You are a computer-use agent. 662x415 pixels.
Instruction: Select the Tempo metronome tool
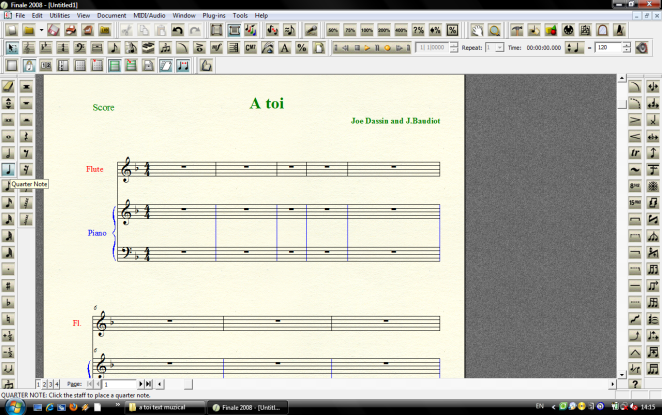619,30
